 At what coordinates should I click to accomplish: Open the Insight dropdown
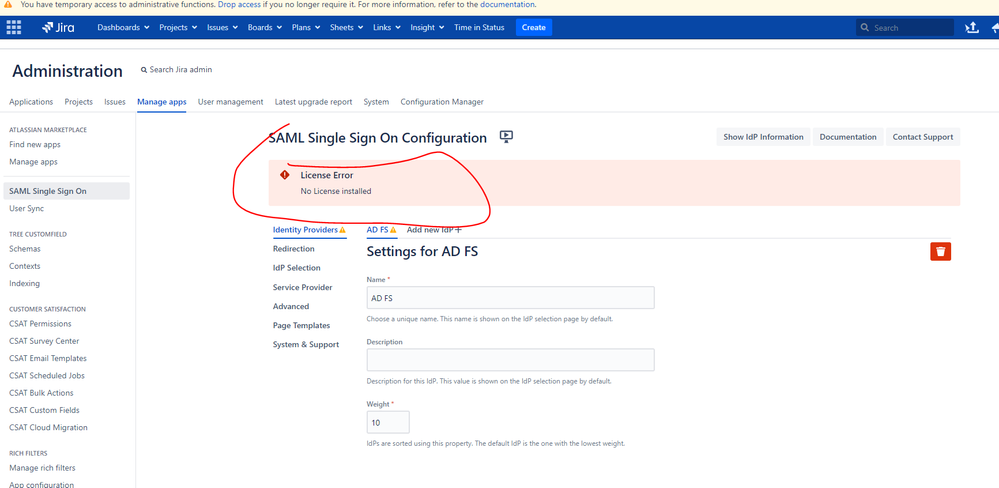pos(427,27)
